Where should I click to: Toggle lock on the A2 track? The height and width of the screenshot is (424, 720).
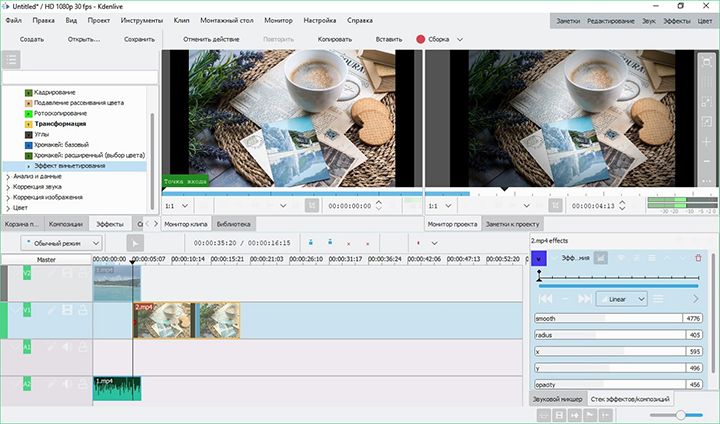[83, 384]
